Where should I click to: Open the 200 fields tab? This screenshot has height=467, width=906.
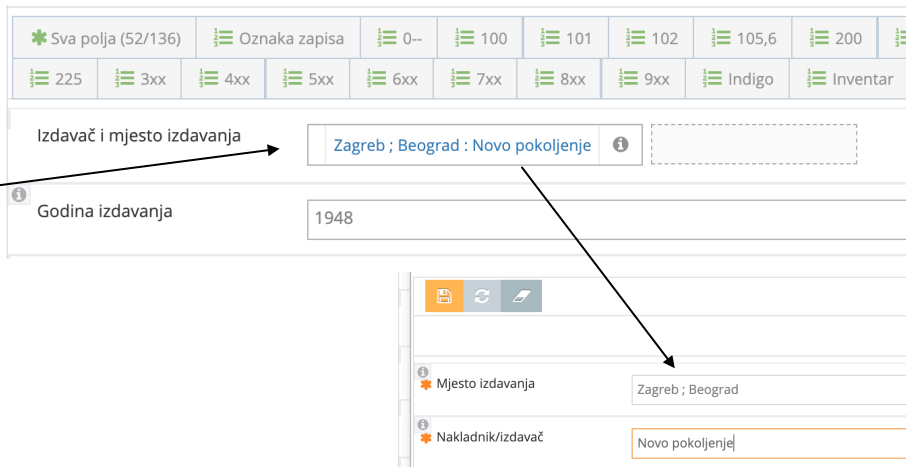834,38
